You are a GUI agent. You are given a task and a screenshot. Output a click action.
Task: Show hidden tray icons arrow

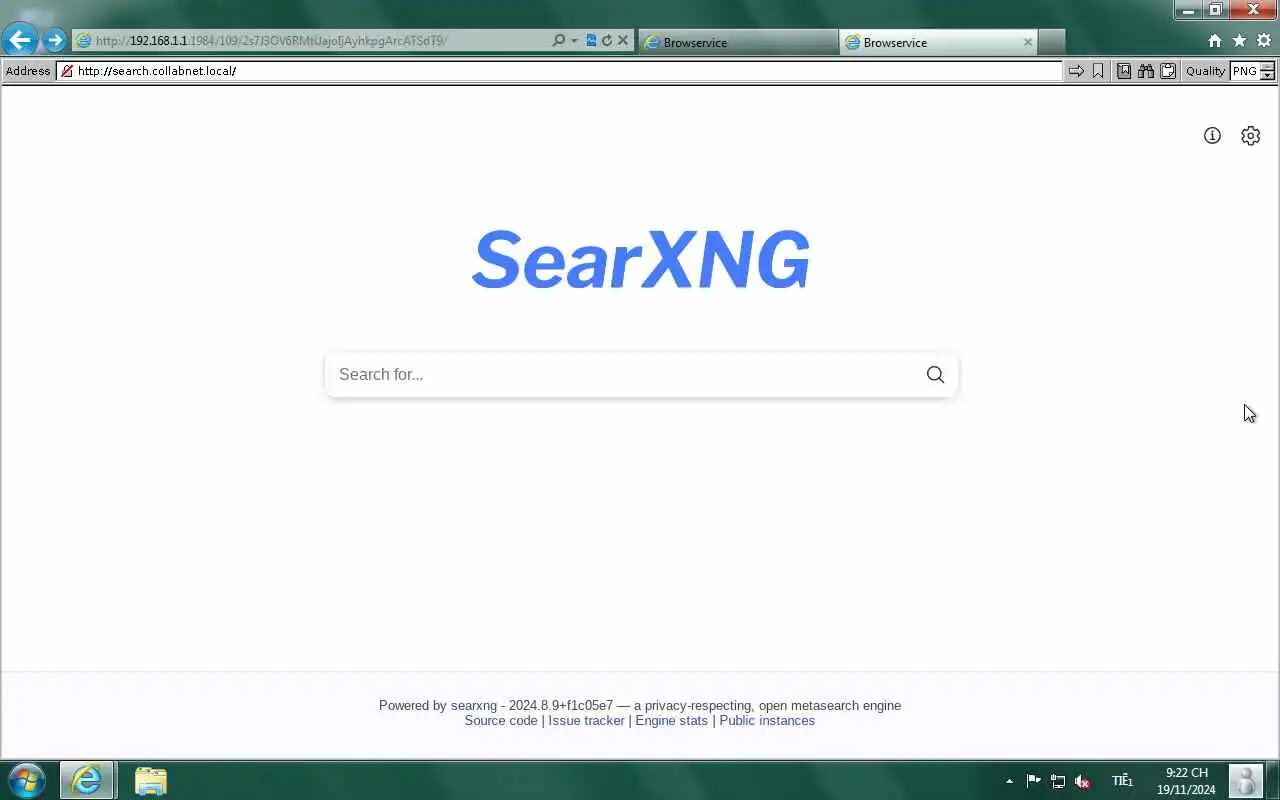pos(1009,781)
